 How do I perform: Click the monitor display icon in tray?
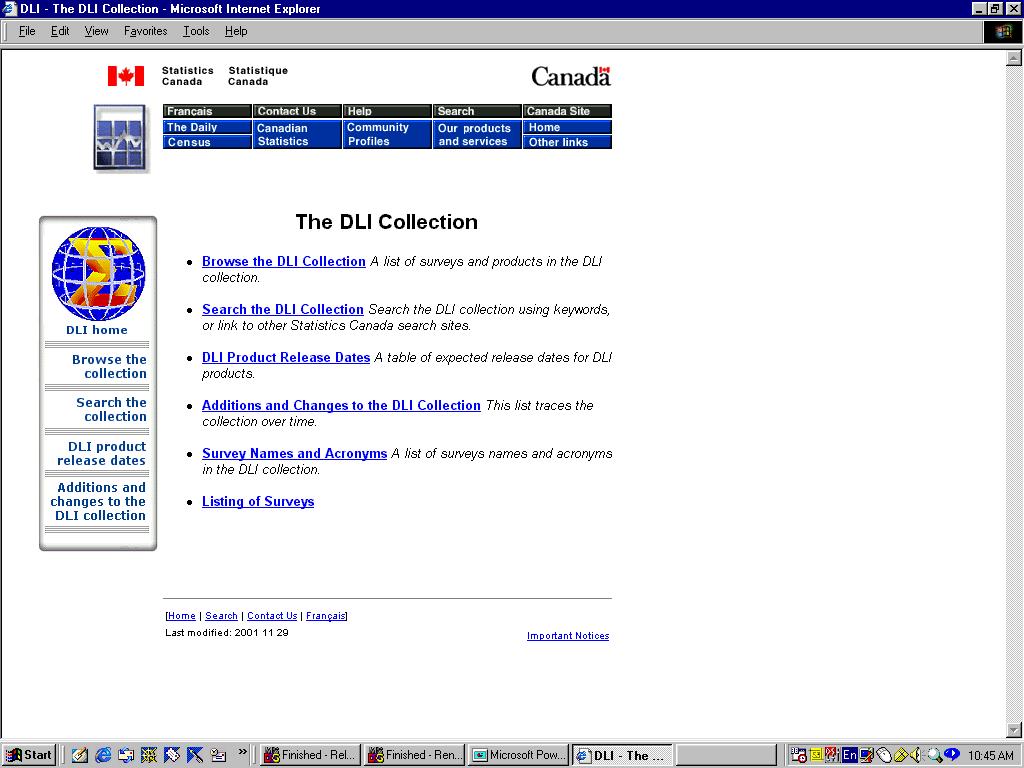tap(866, 755)
